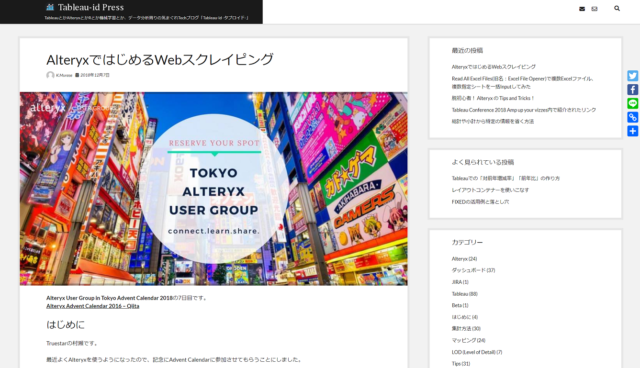Click the solid mail envelope icon
The width and height of the screenshot is (640, 368).
point(582,9)
